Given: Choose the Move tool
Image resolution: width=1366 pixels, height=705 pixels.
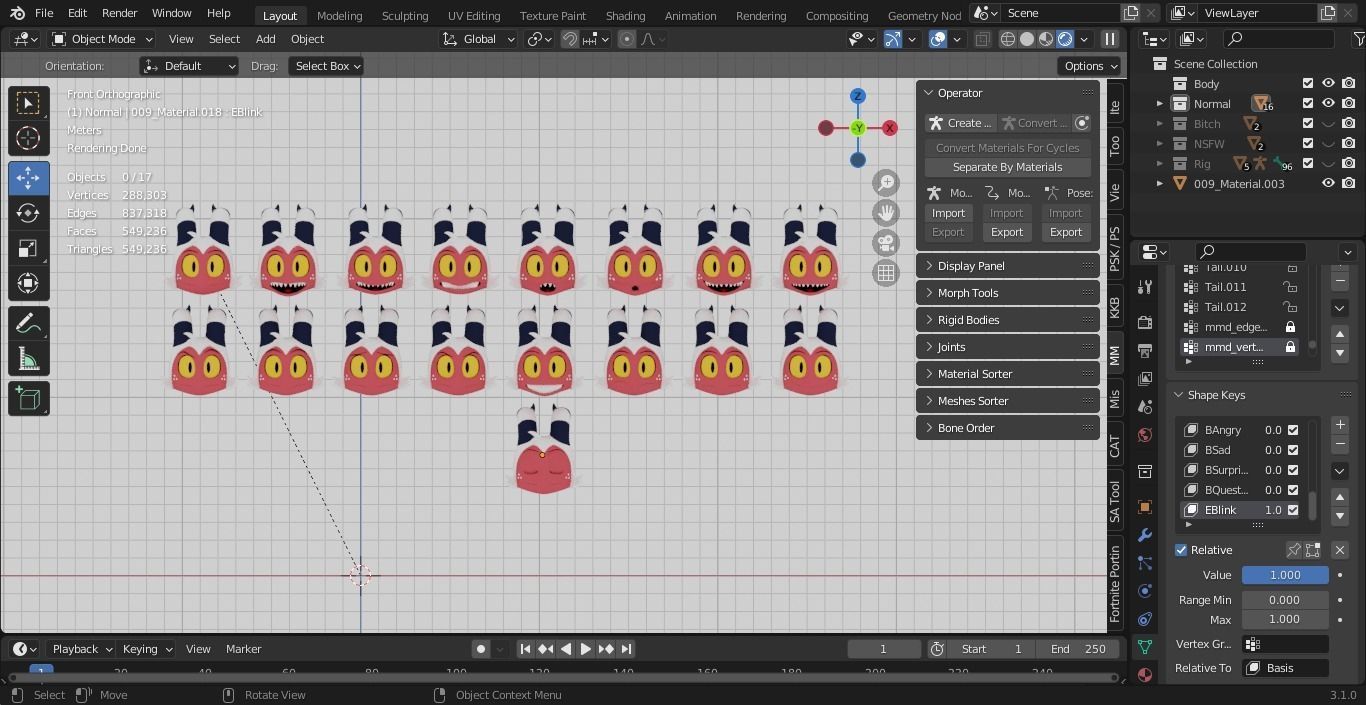Looking at the screenshot, I should (x=29, y=178).
